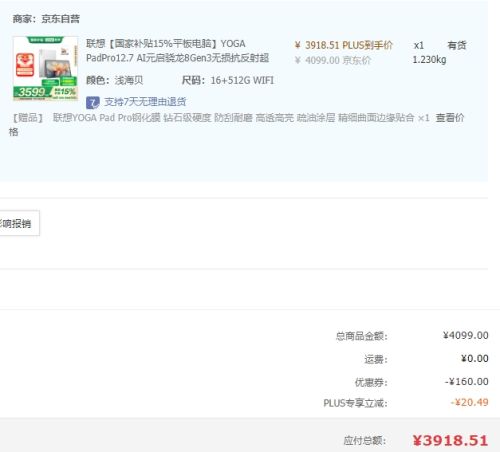Click the 运费 shipping fee ¥0.00
500x452 pixels.
pyautogui.click(x=475, y=359)
